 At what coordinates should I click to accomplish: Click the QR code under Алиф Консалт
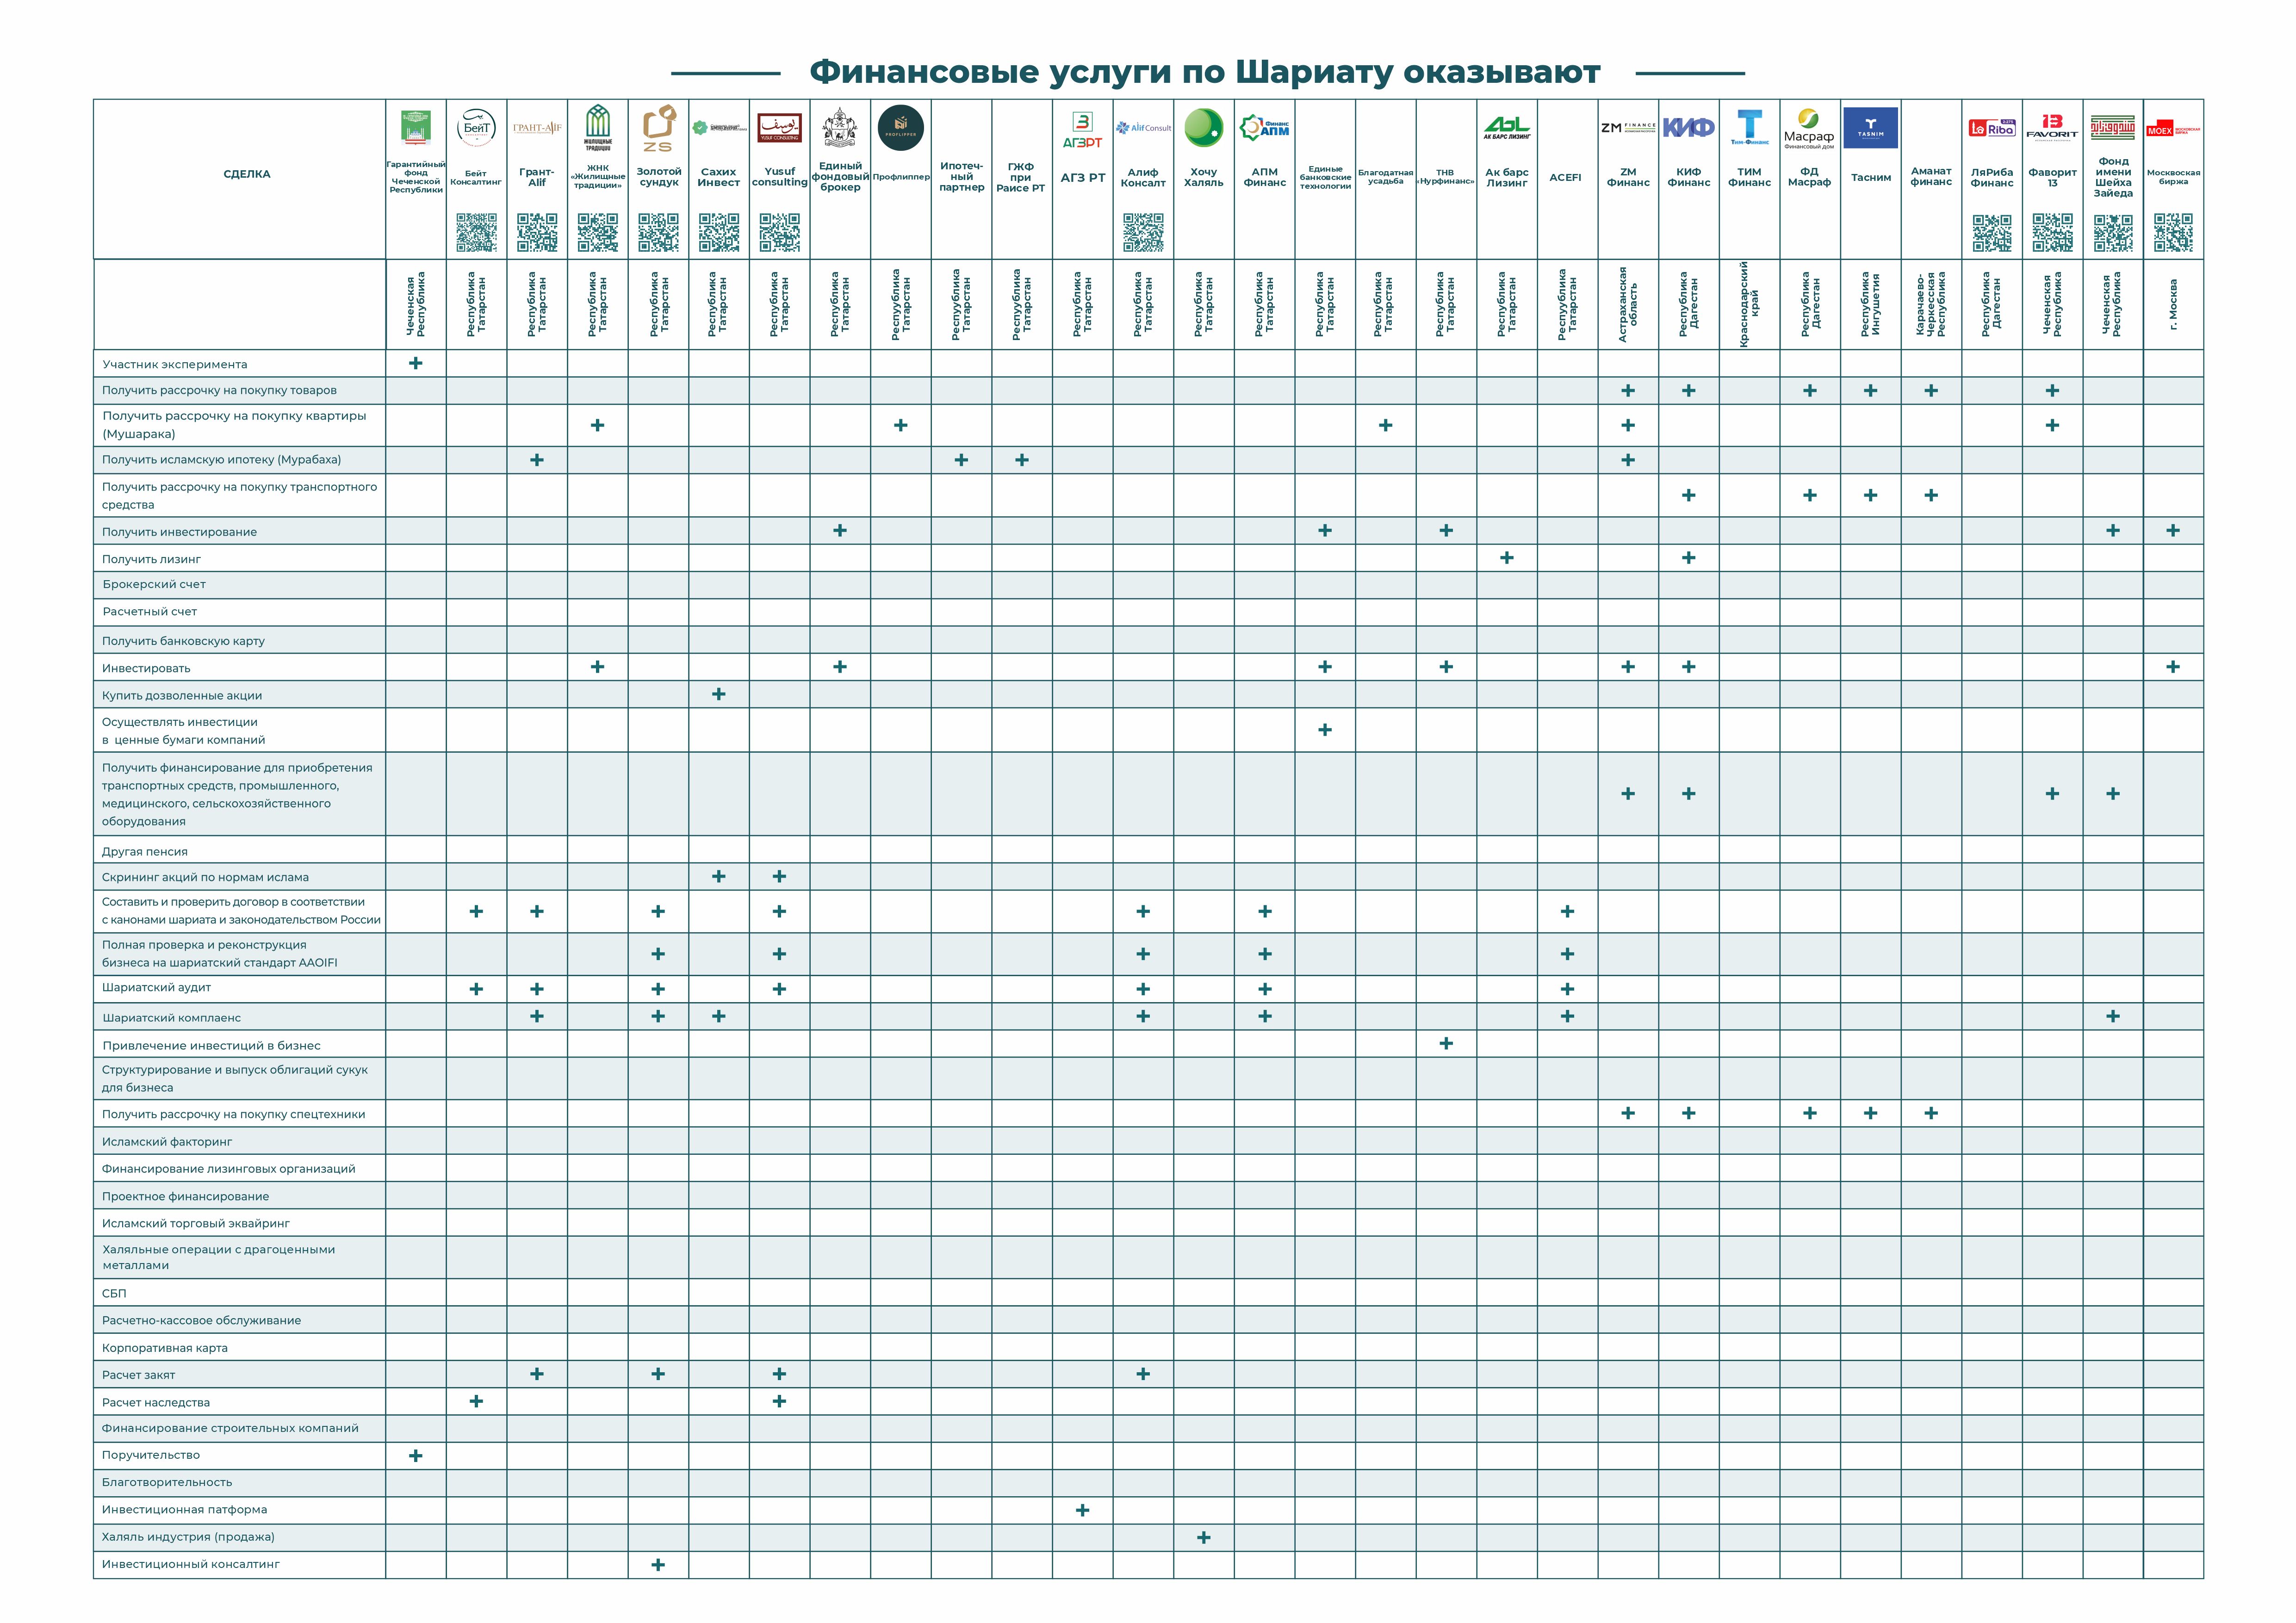(1143, 232)
